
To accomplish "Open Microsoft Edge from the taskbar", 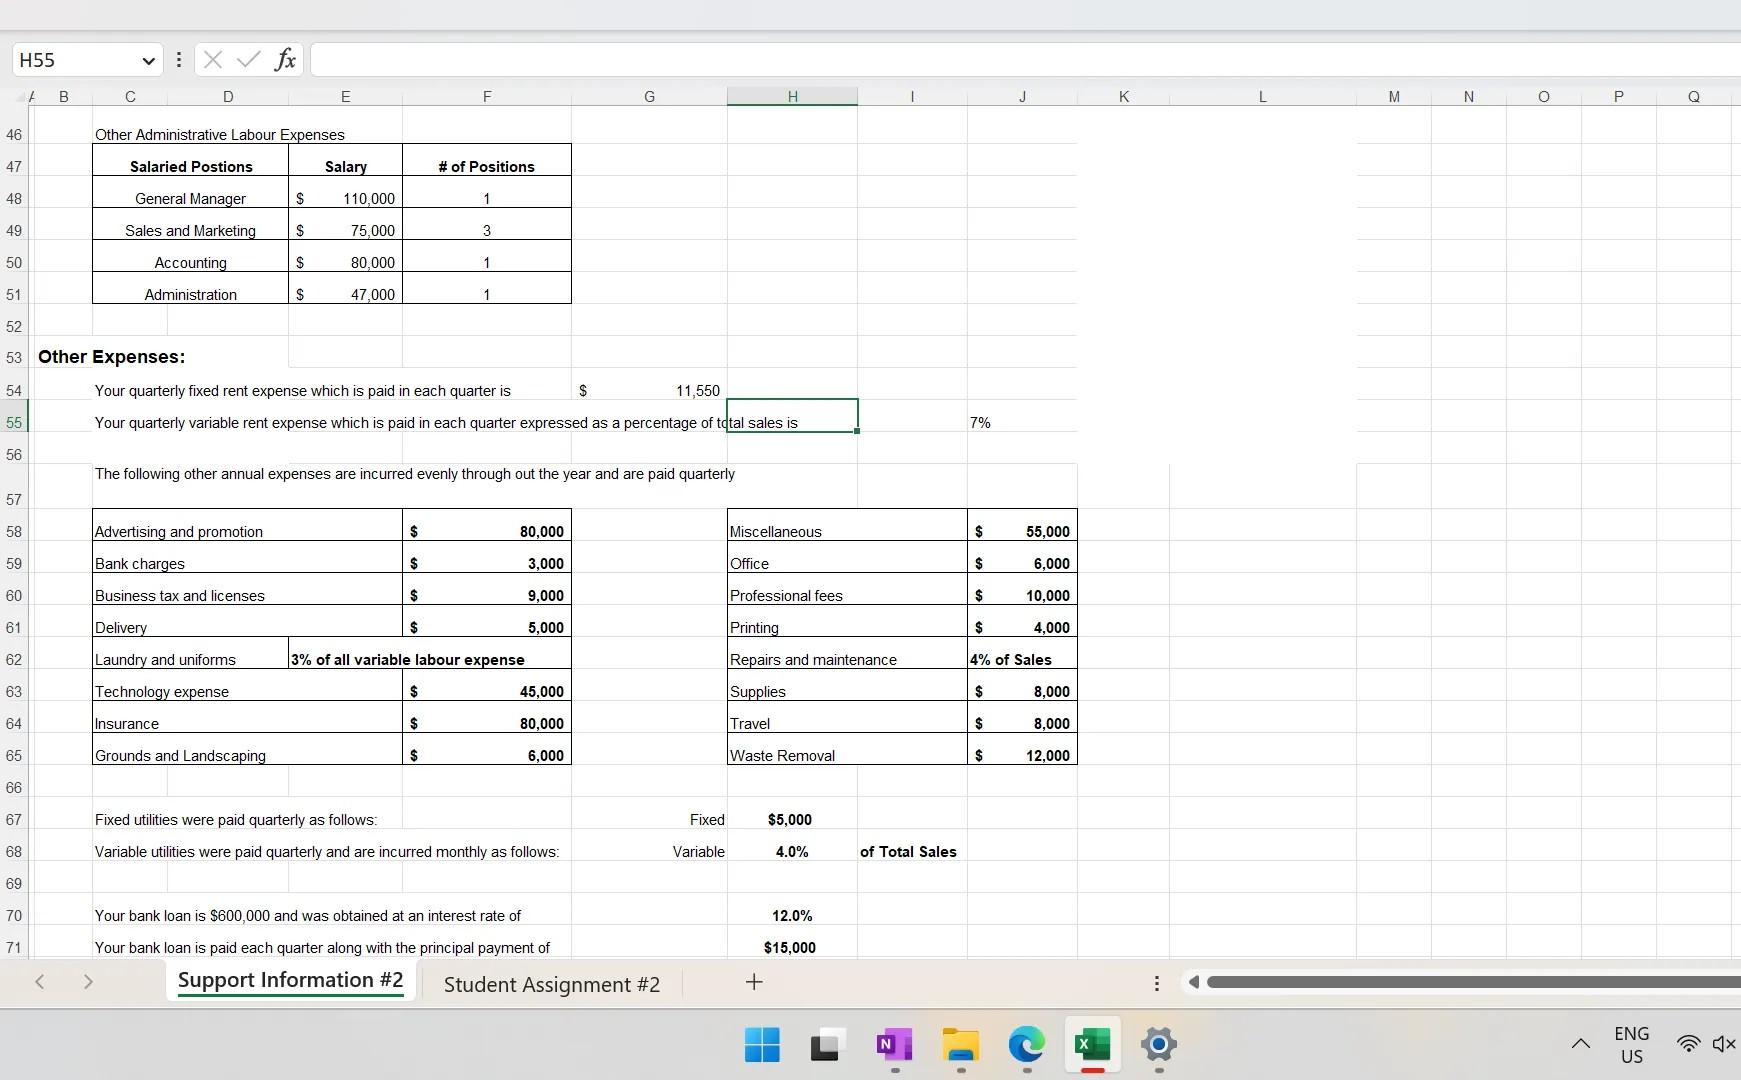I will coord(1026,1045).
